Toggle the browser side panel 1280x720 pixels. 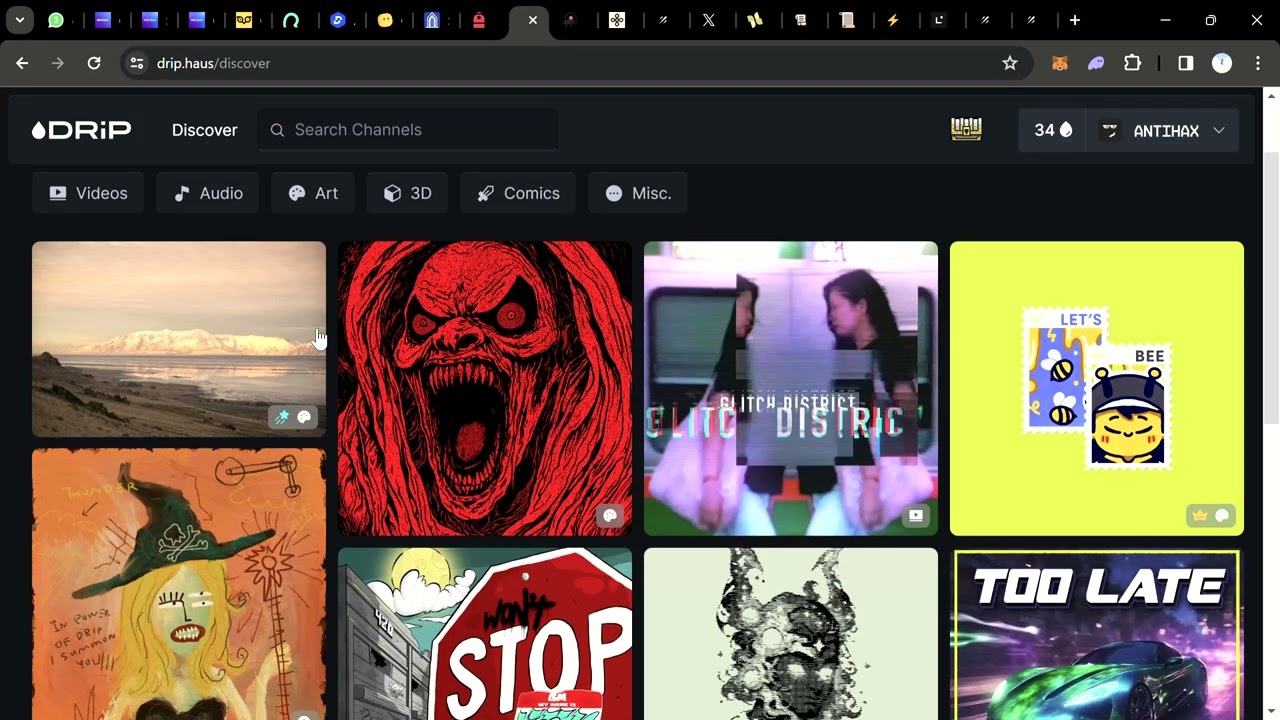coord(1186,63)
